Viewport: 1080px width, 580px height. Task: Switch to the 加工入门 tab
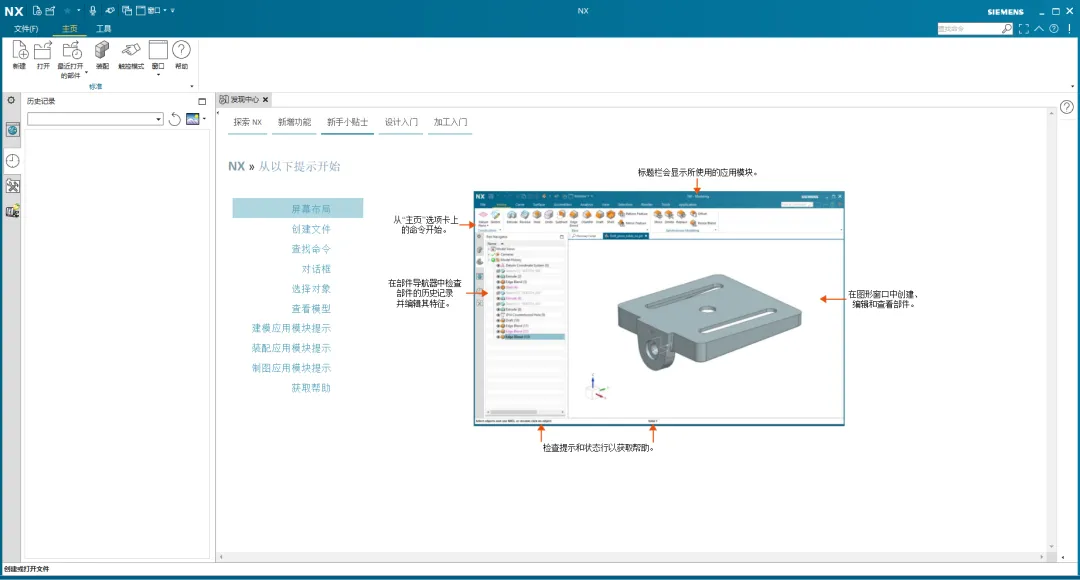coord(450,122)
